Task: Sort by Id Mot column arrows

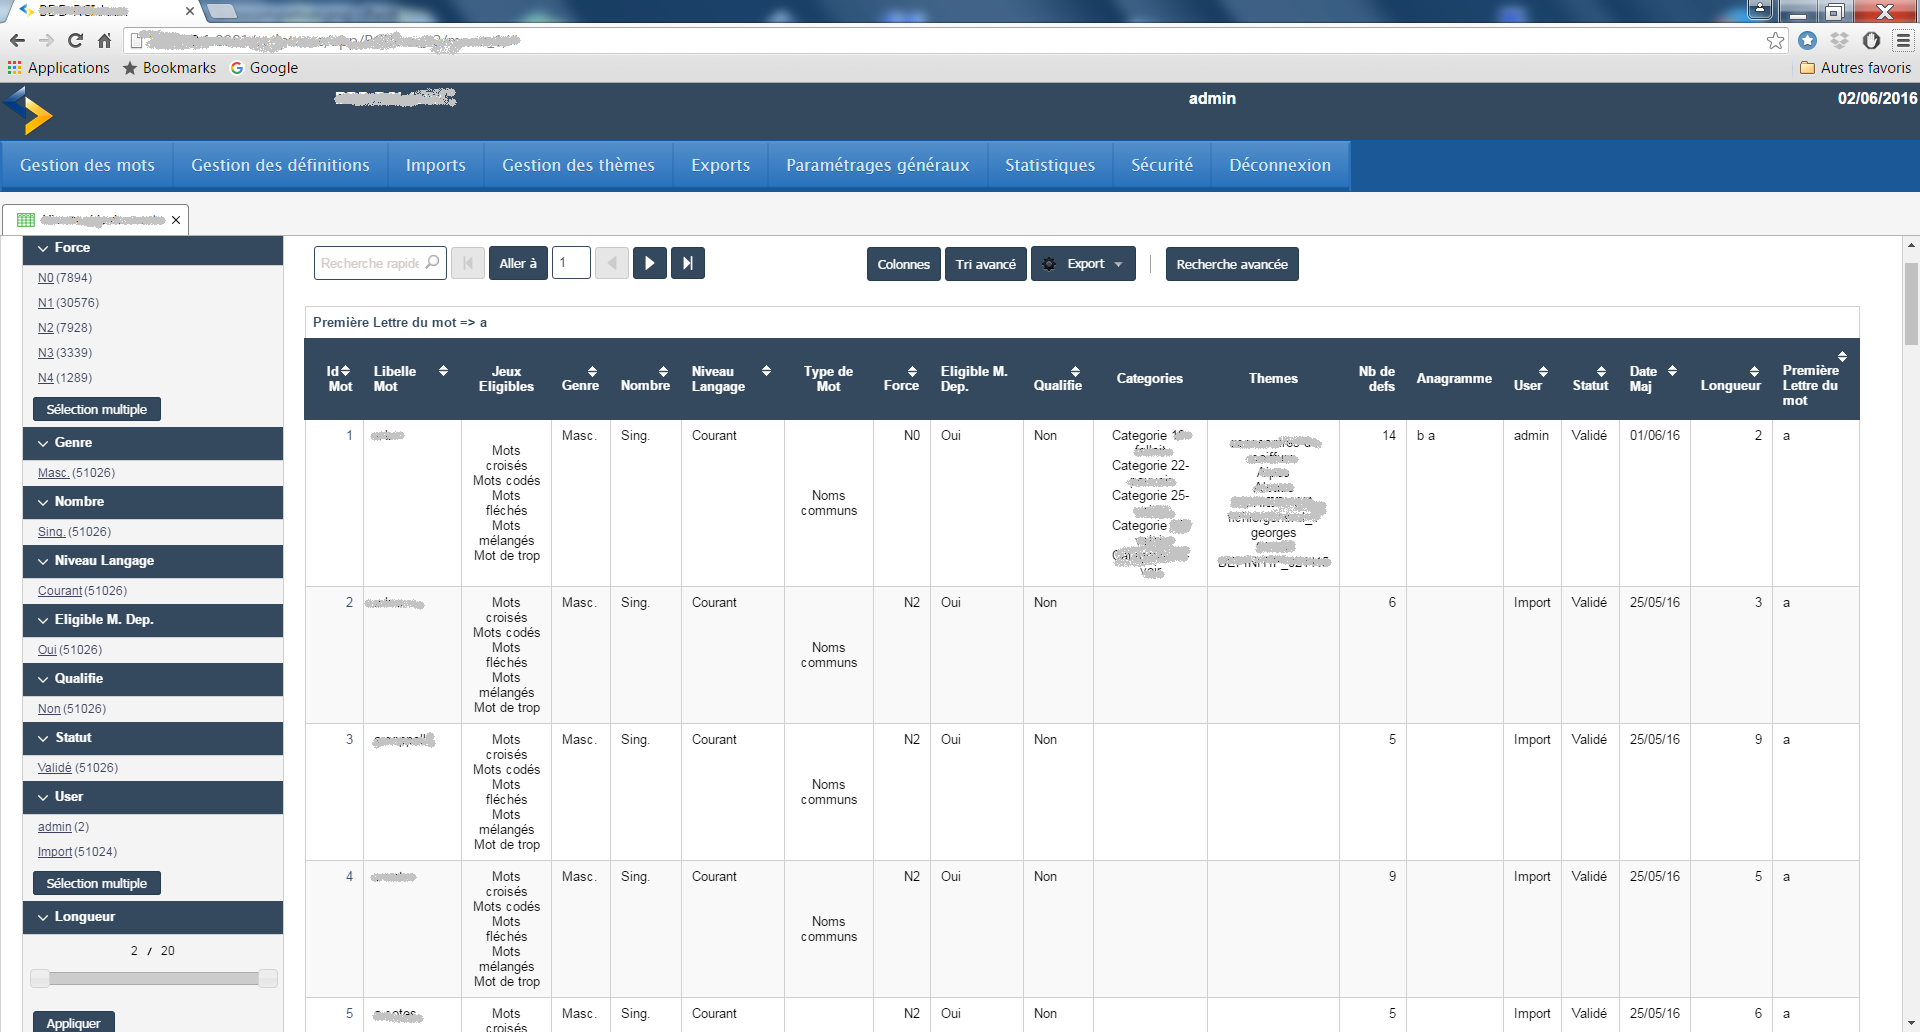Action: click(x=345, y=371)
